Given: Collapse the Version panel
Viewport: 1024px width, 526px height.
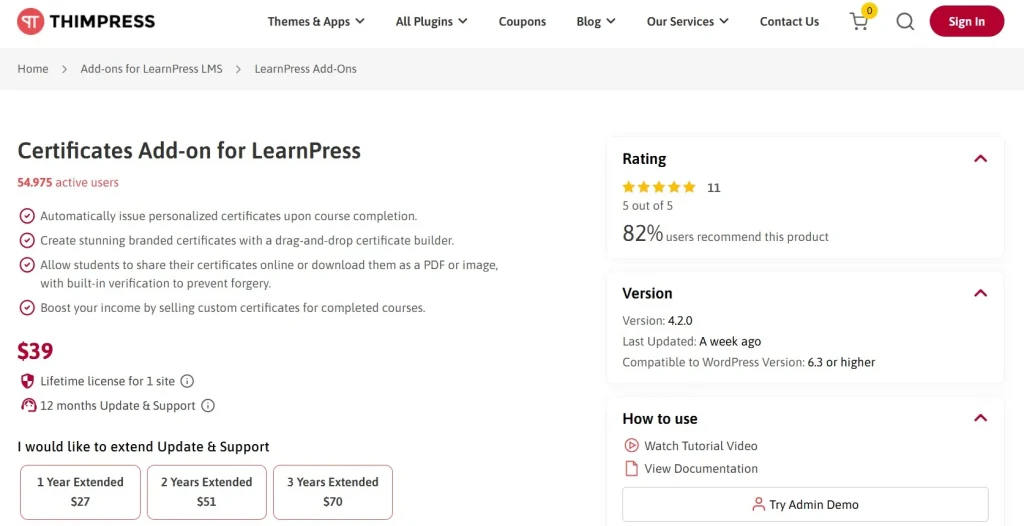Looking at the screenshot, I should point(980,293).
